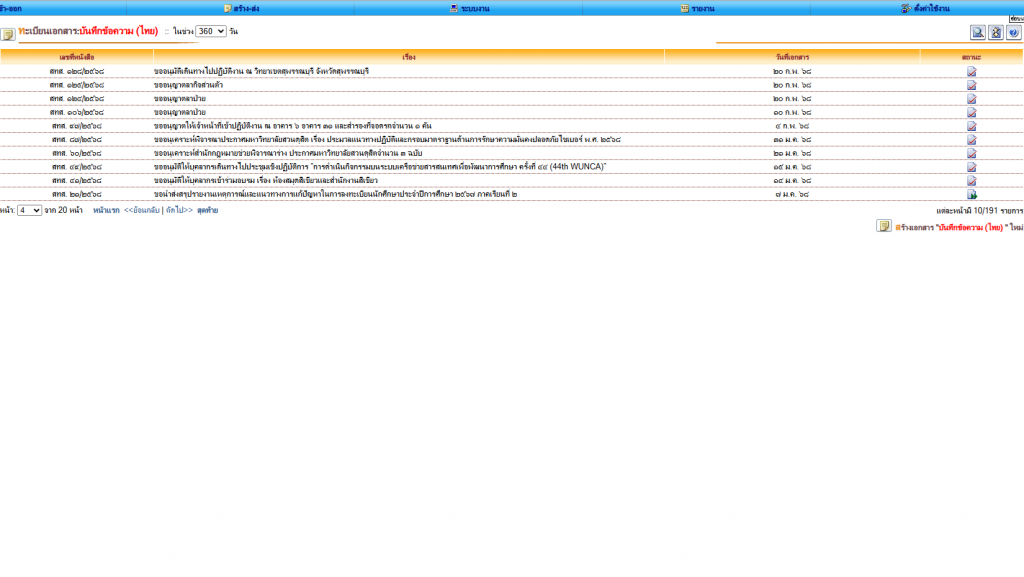Click status icon for the 44th WUNCA document
This screenshot has height=577, width=1024.
point(971,167)
